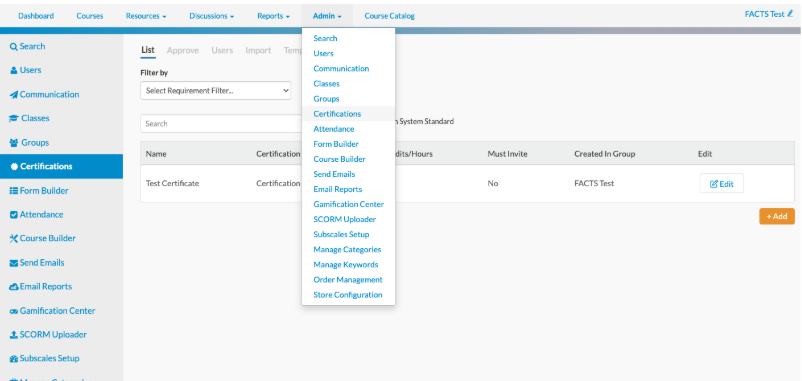Screen dimensions: 802x381
Task: Switch to the Import tab
Action: tap(258, 51)
